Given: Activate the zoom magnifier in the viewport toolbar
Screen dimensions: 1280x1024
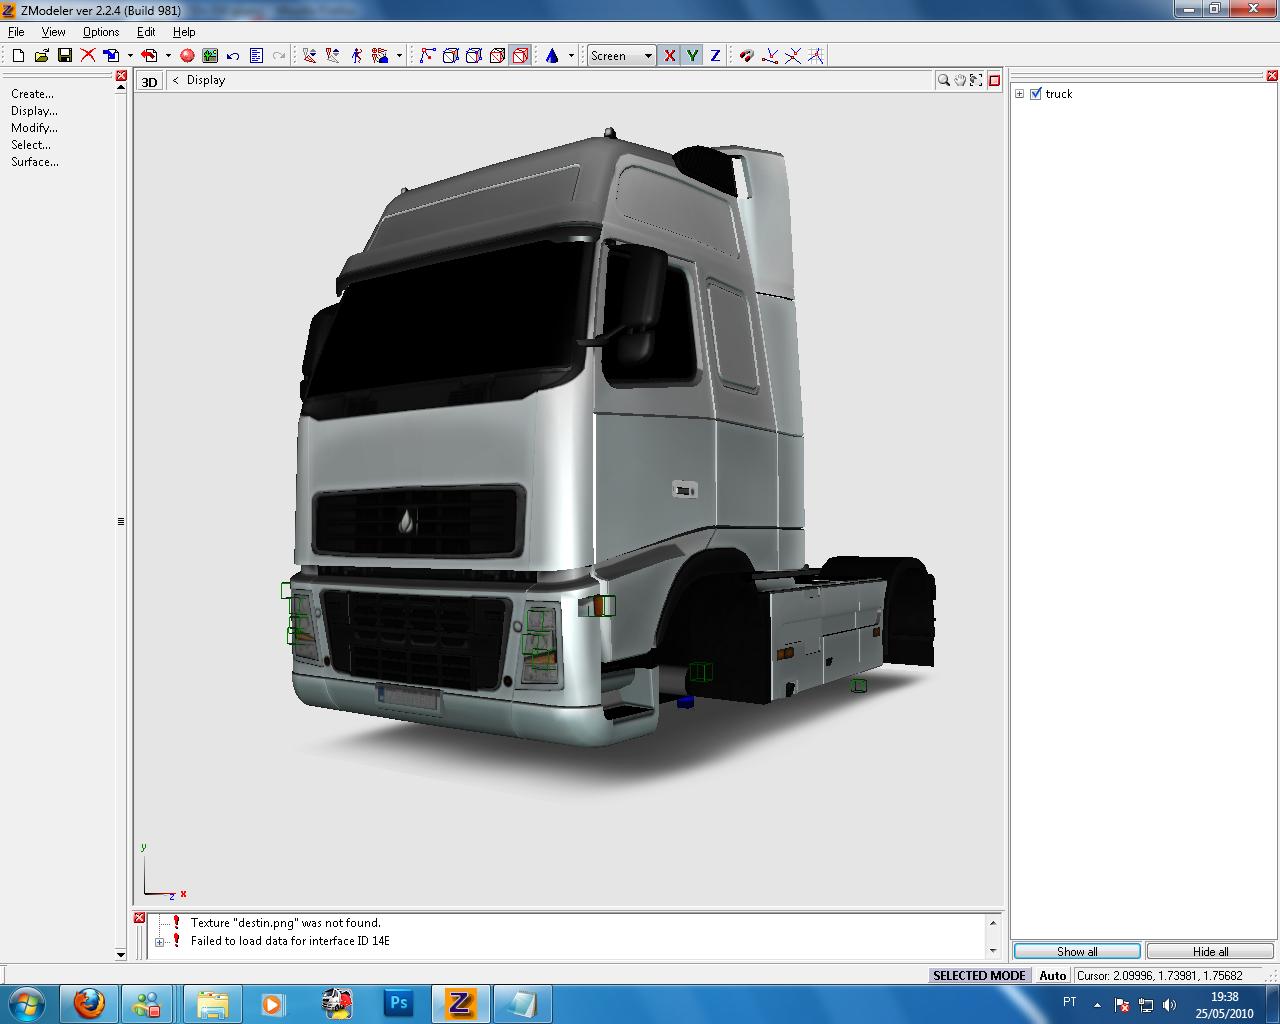Looking at the screenshot, I should point(943,79).
